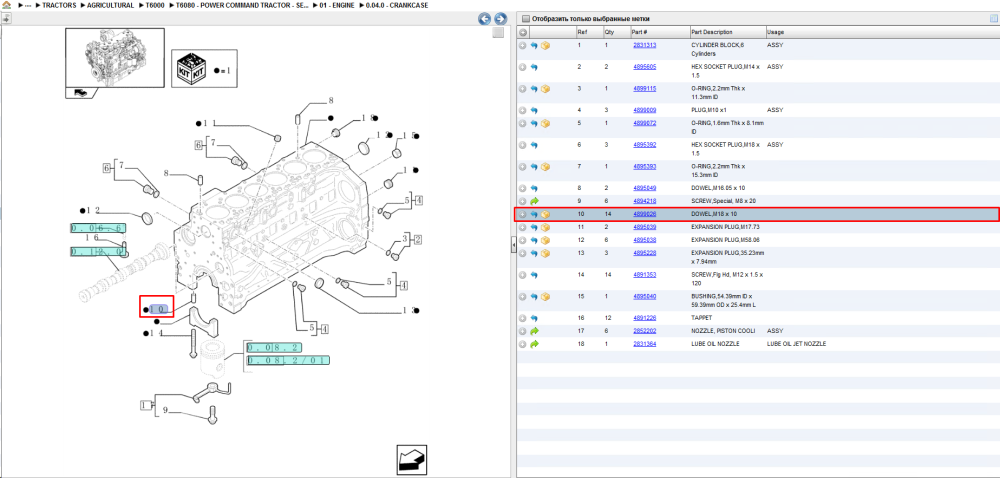Sort by the Ref column header

point(582,32)
